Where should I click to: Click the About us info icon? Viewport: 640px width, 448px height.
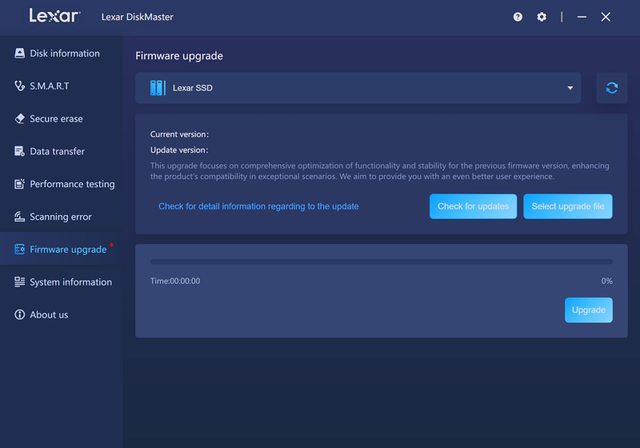(20, 315)
